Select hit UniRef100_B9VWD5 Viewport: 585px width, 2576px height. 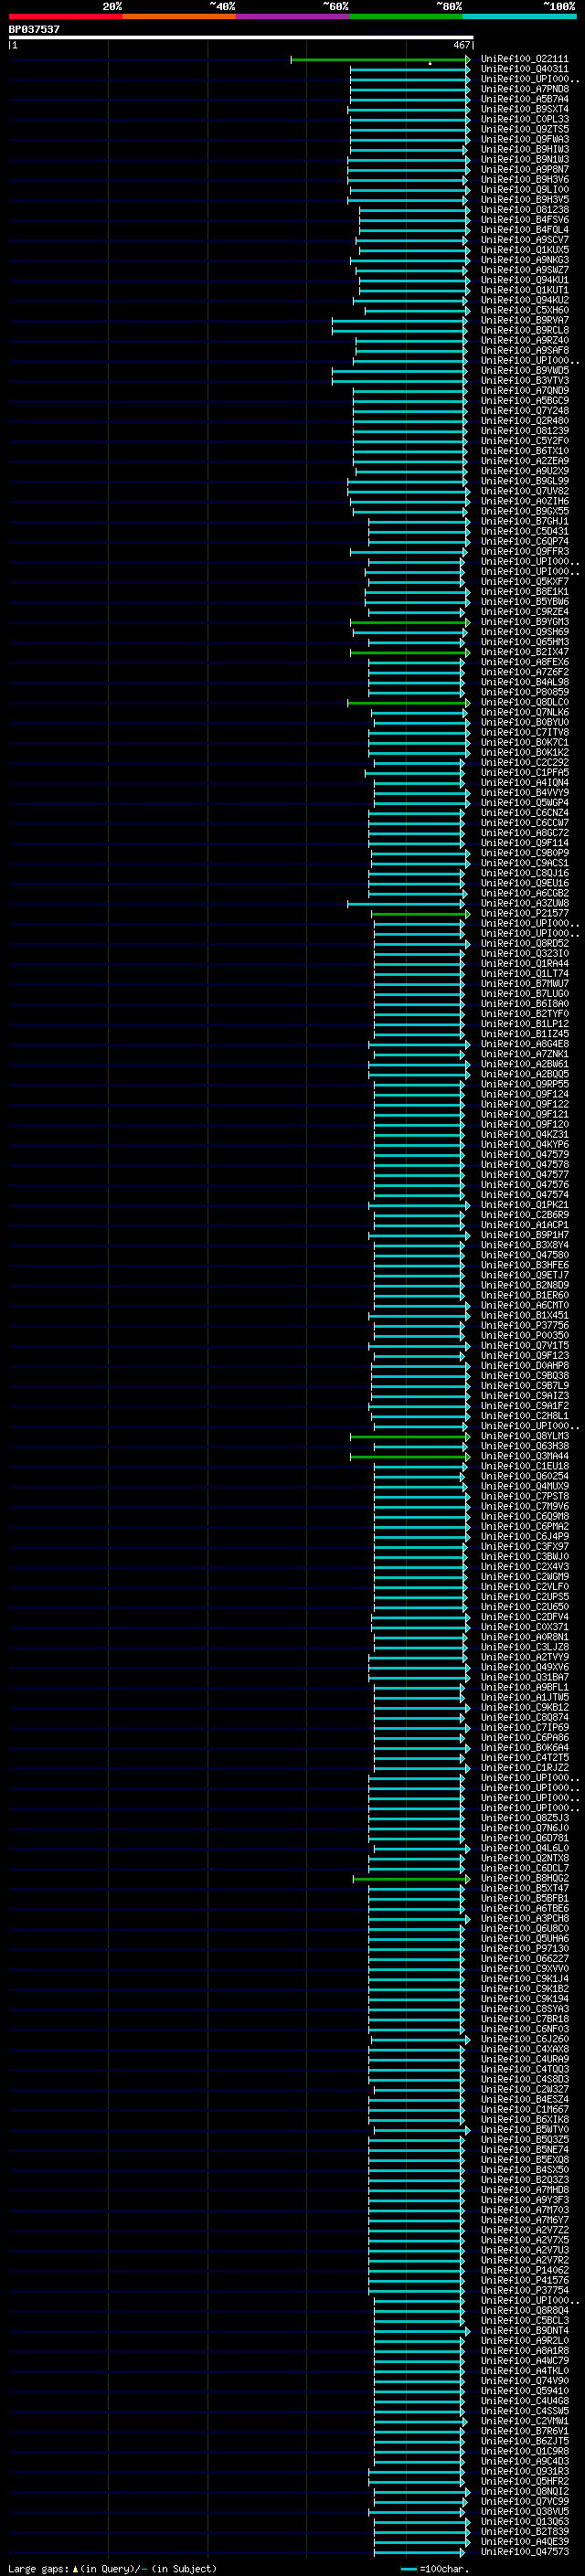[x=525, y=371]
